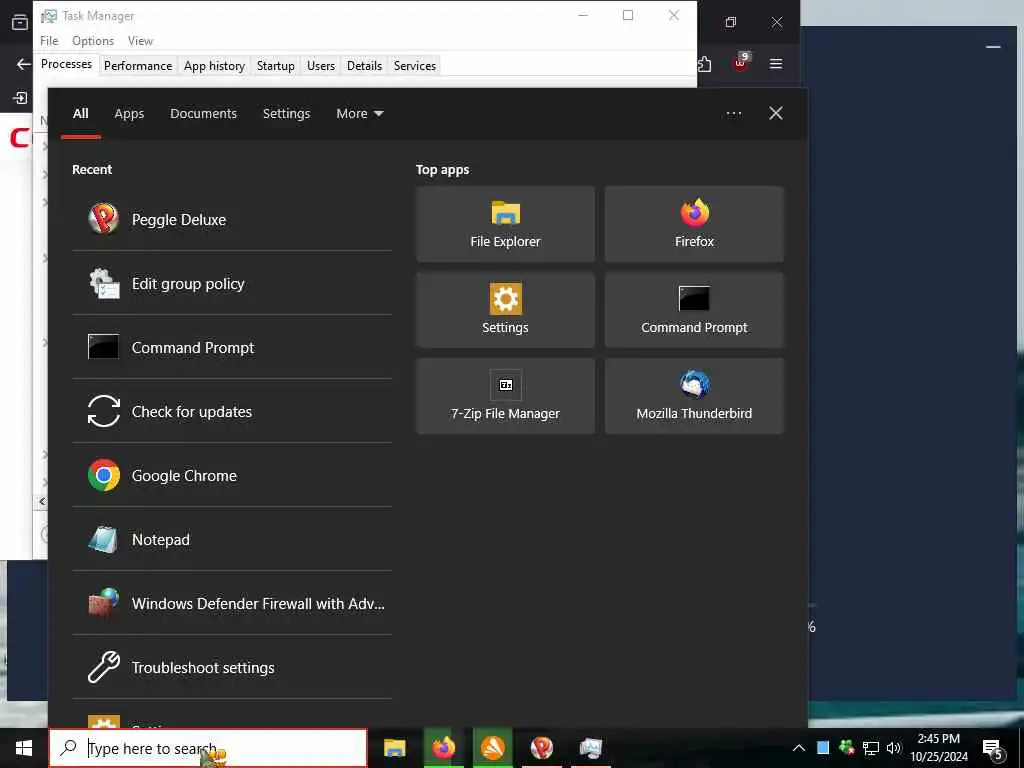The image size is (1024, 768).
Task: Click the blue square tray icon
Action: coord(823,748)
